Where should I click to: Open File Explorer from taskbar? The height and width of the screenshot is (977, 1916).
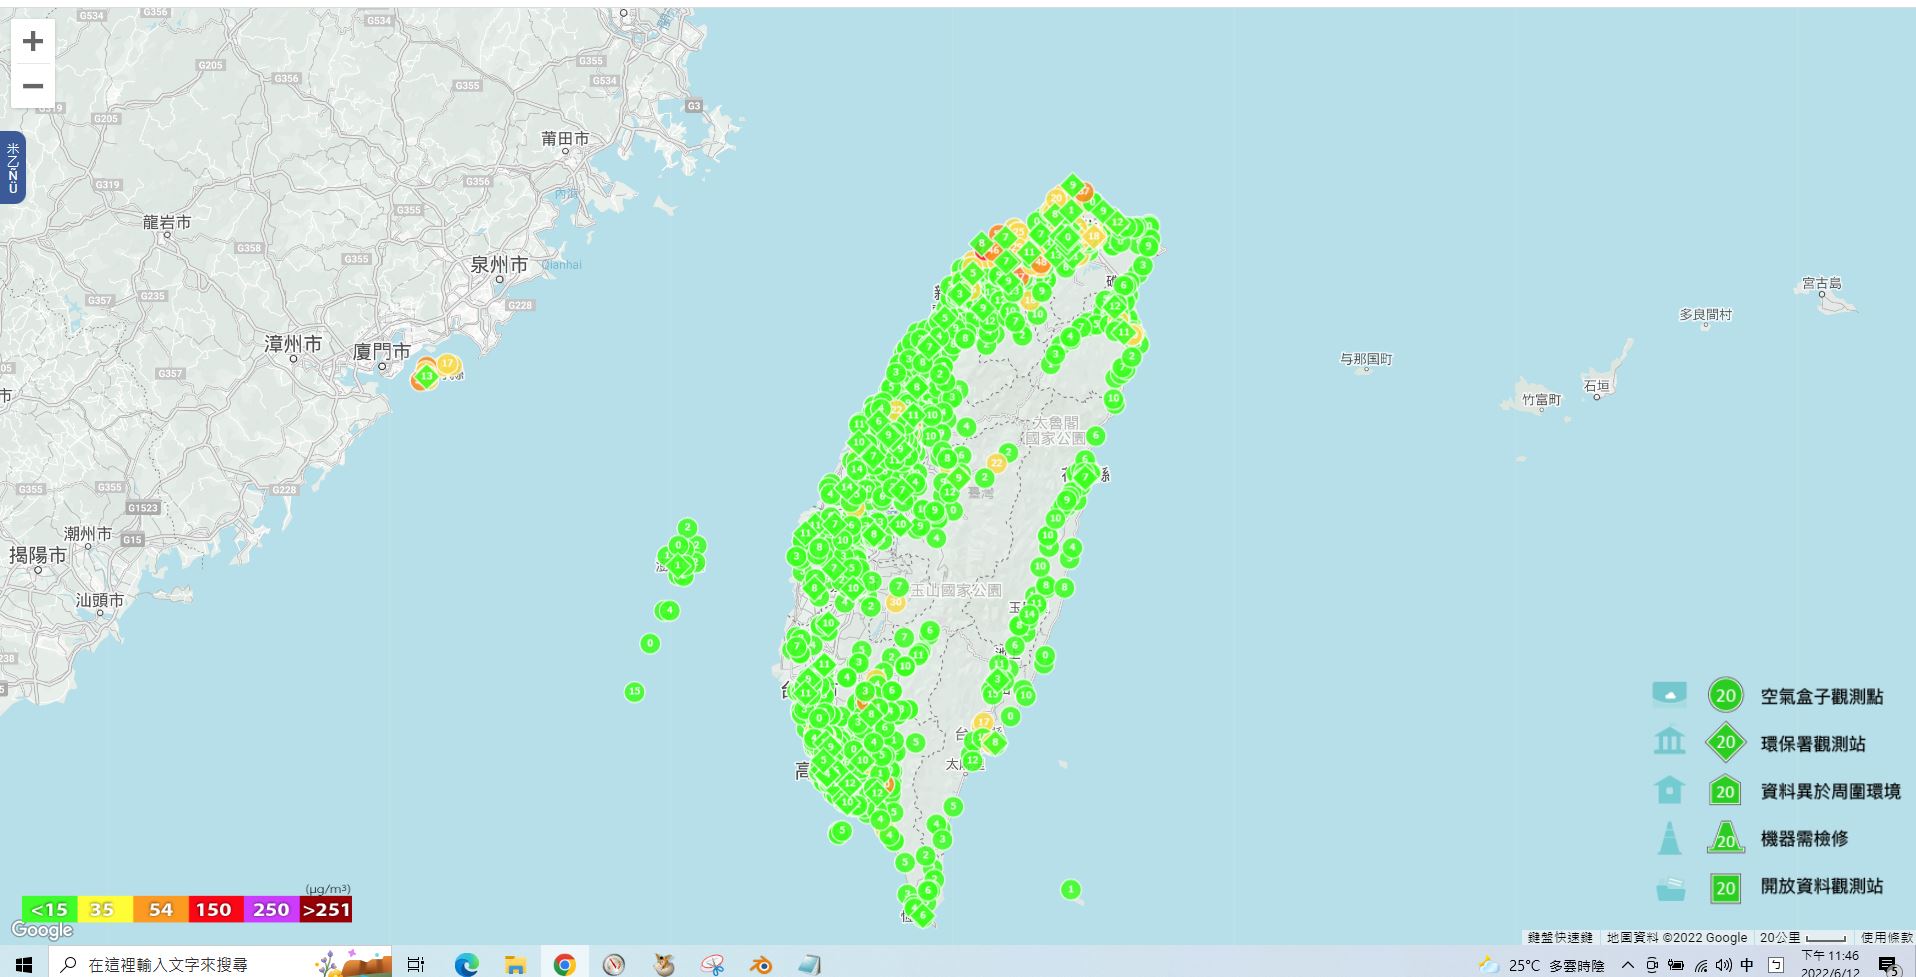coord(515,964)
